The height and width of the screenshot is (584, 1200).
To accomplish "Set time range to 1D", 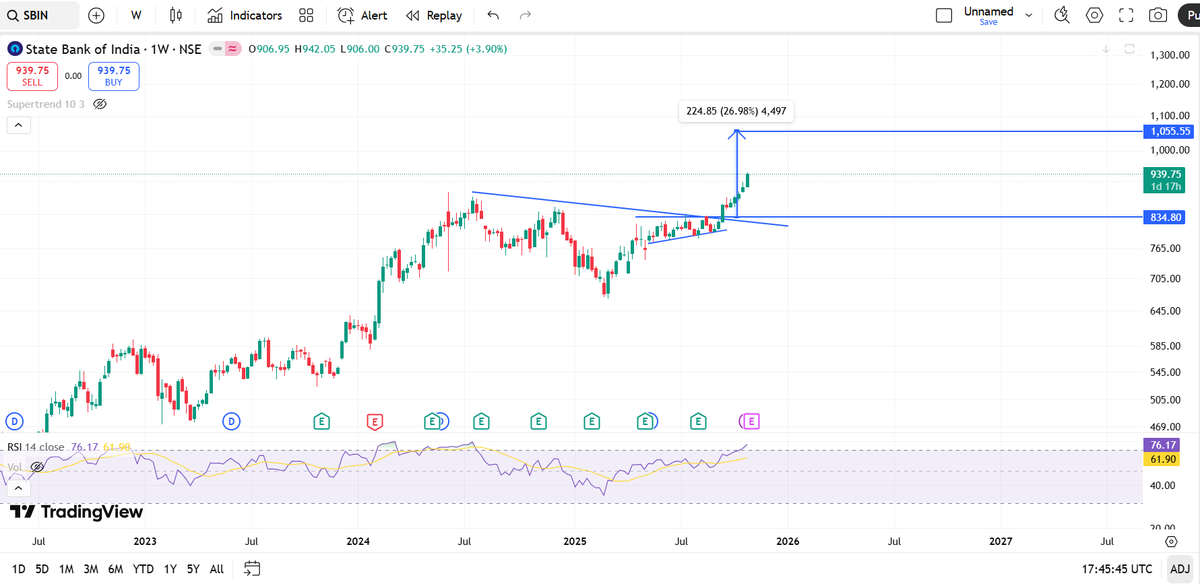I will click(x=19, y=569).
